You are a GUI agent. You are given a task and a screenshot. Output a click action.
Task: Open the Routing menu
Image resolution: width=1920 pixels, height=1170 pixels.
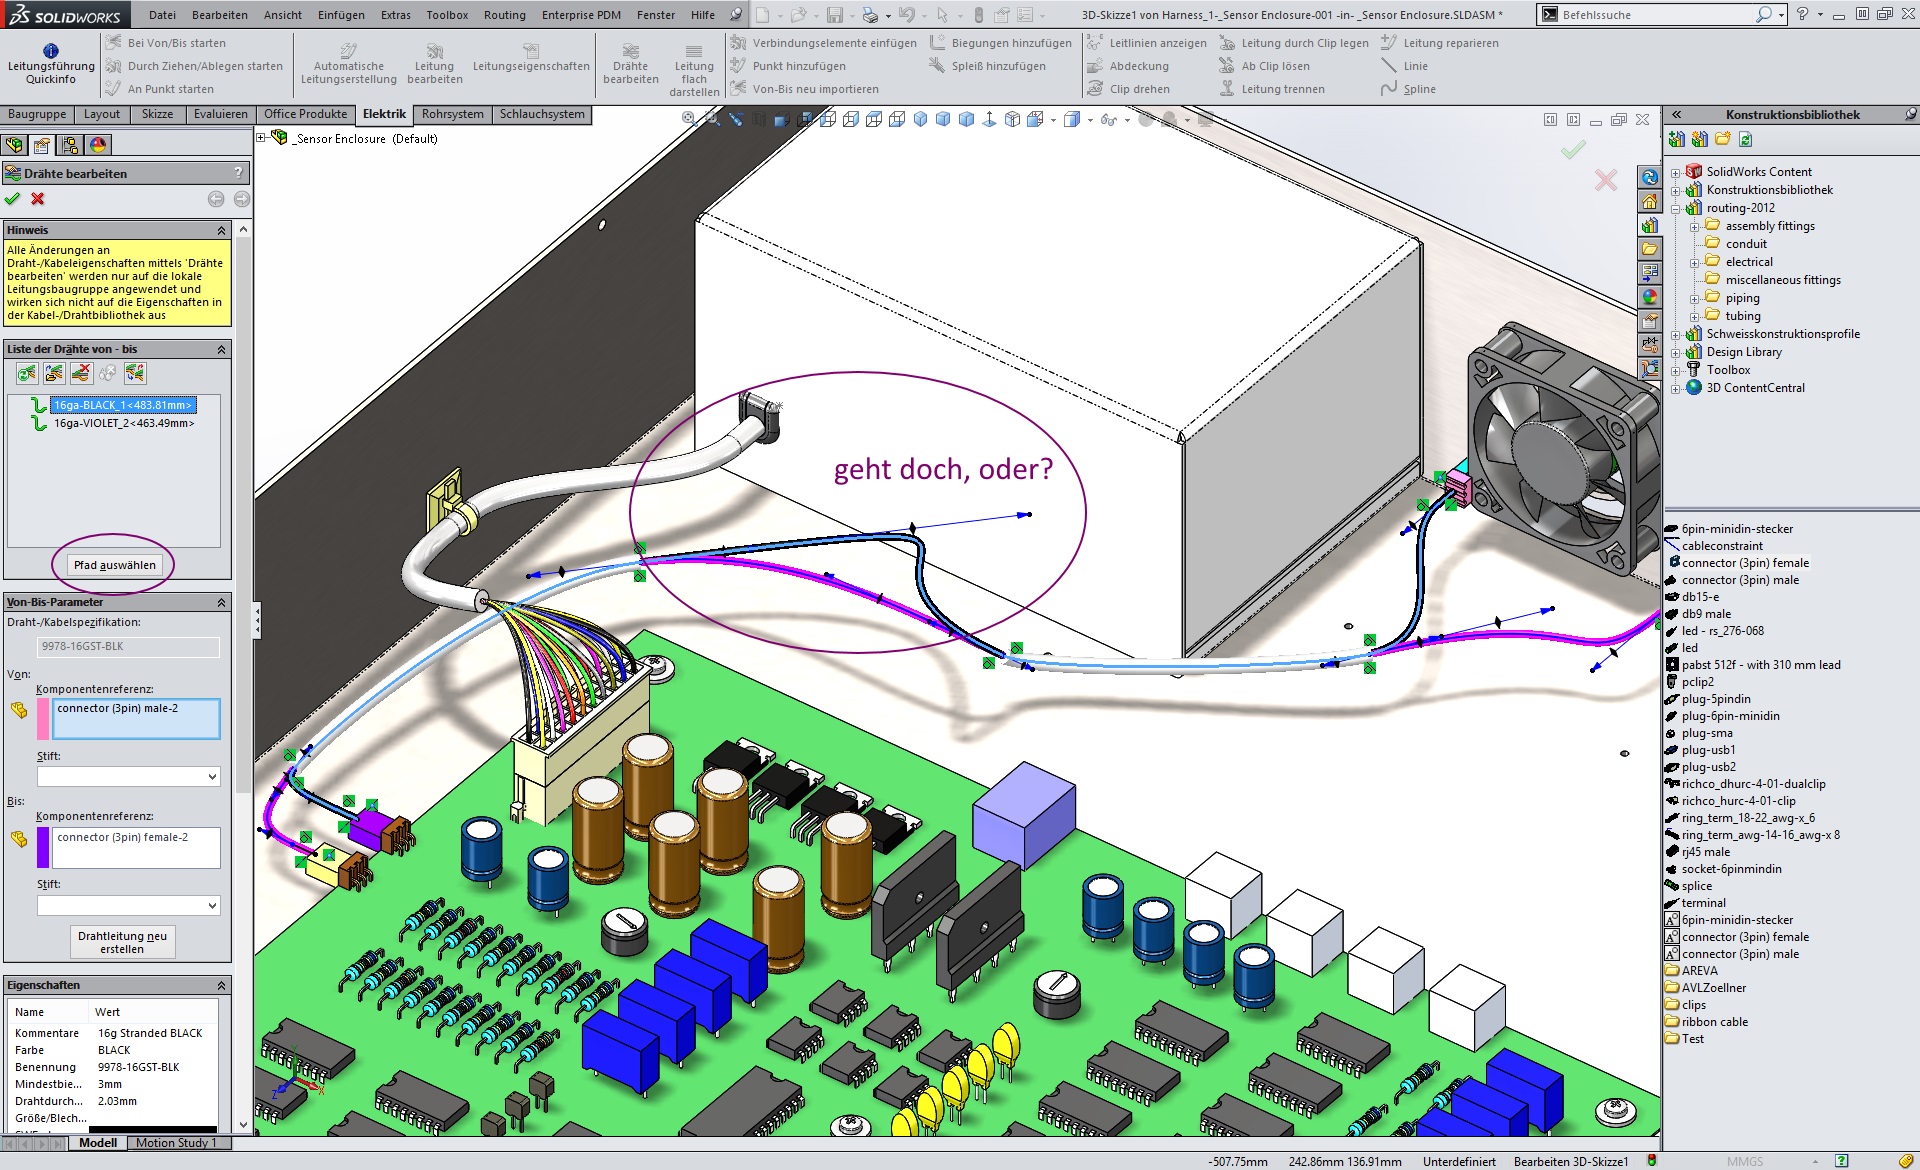pos(504,15)
